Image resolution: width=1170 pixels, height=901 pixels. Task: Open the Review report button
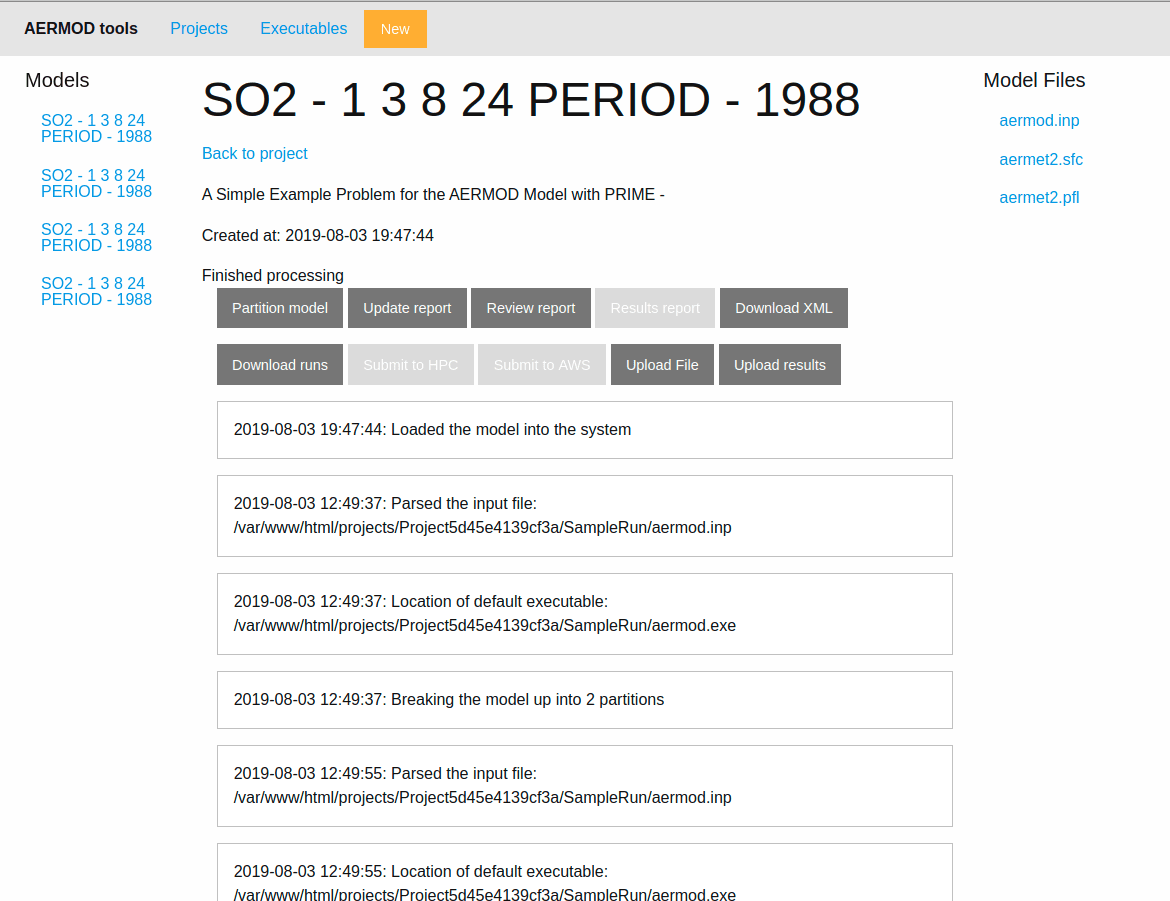point(530,308)
